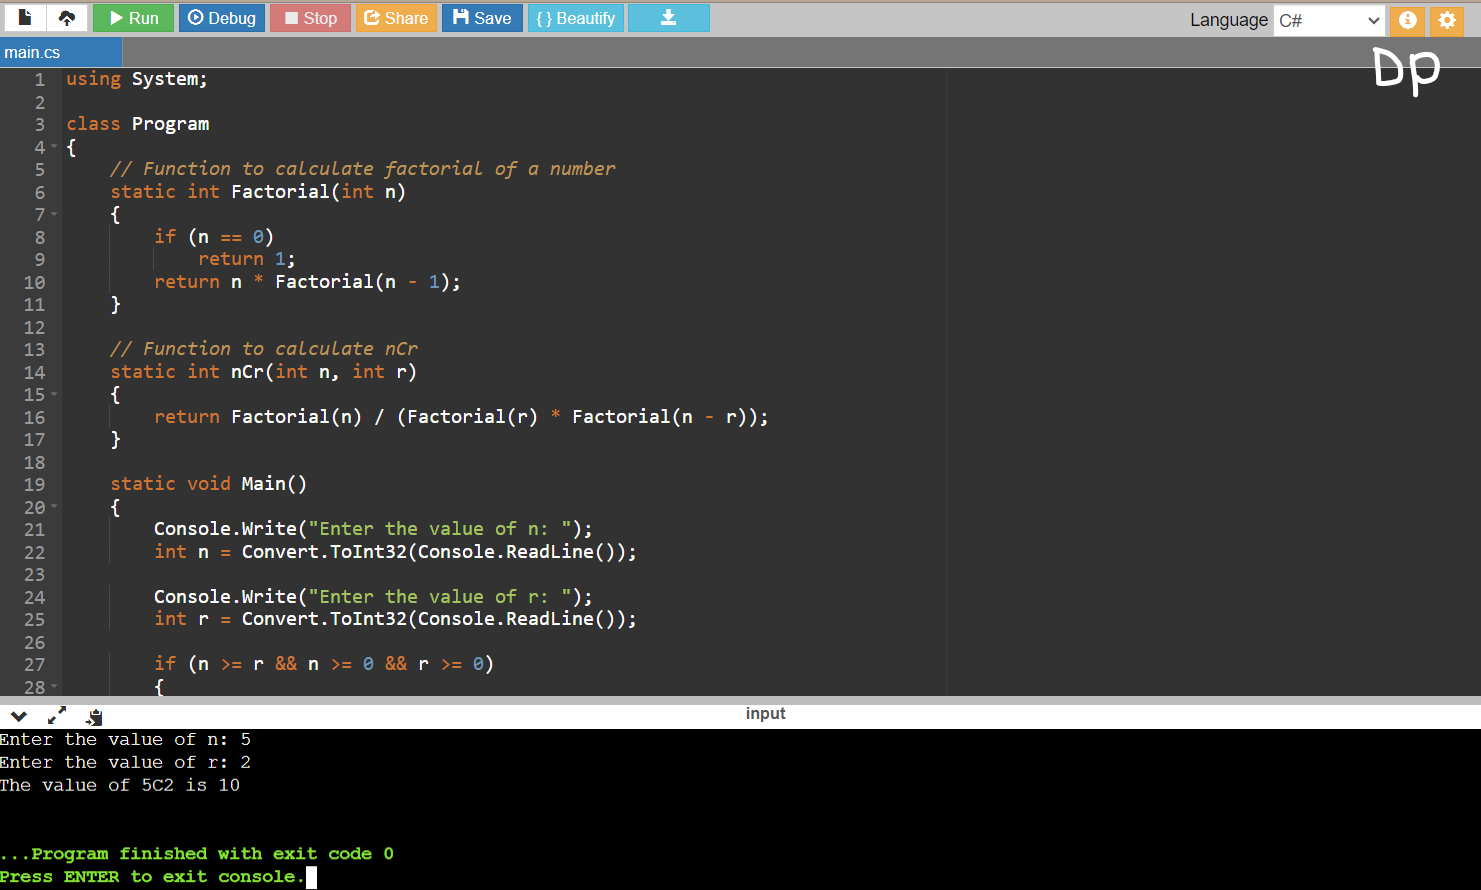
Task: Open the settings gear icon
Action: (1446, 20)
